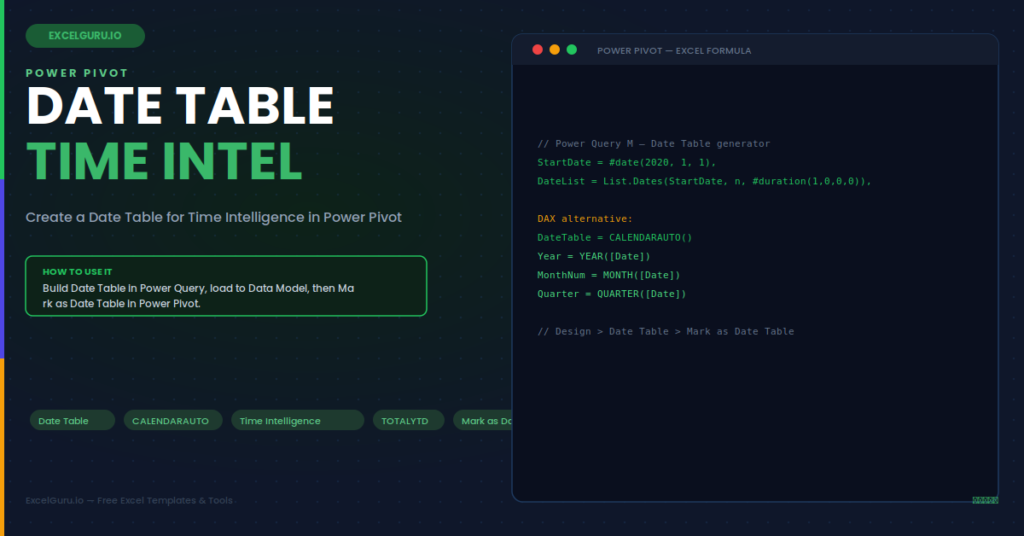
Task: Click the yellow window dot in the code panel
Action: [554, 50]
